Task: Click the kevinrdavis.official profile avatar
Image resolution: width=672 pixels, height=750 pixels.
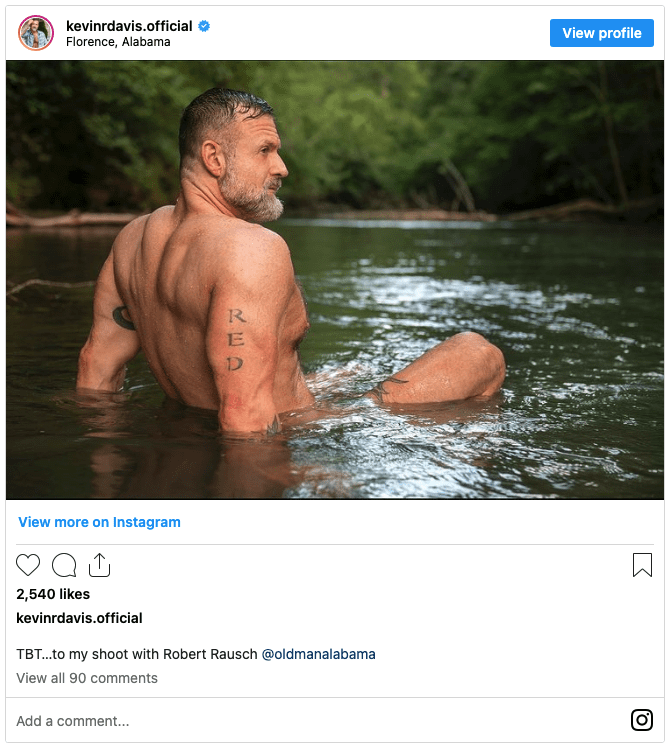Action: point(36,33)
